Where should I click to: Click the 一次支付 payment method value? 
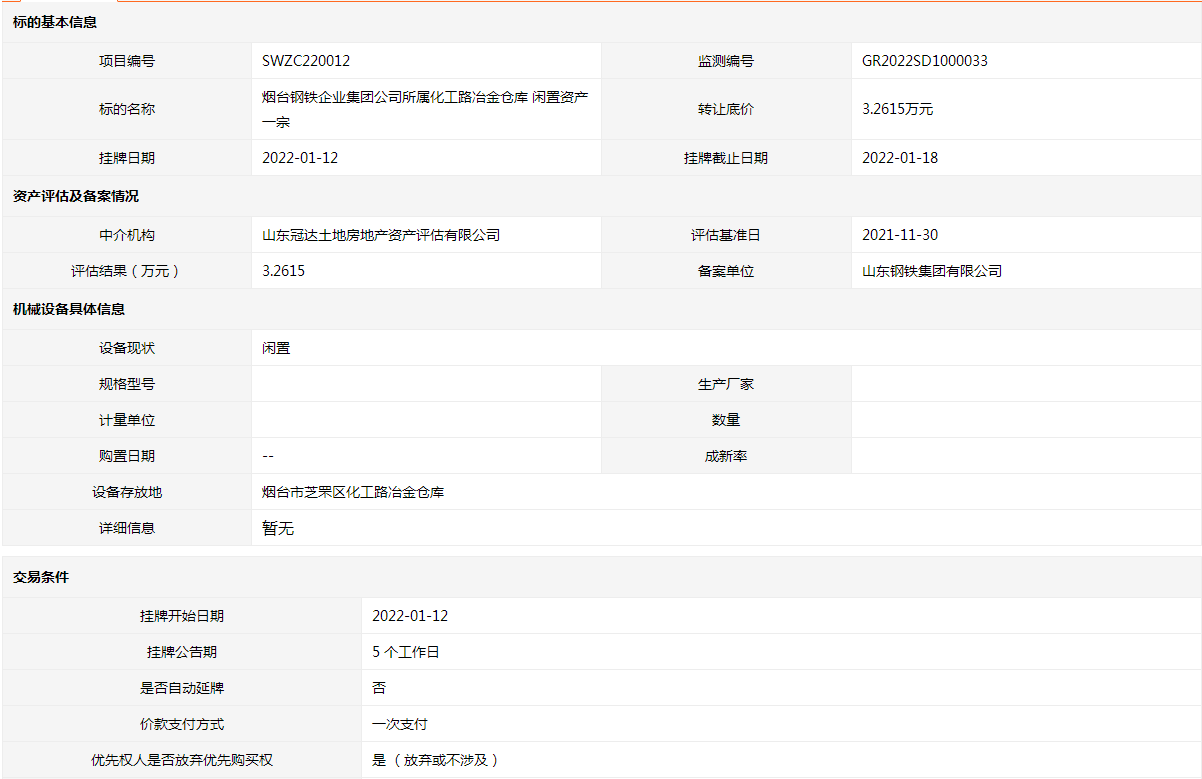400,724
